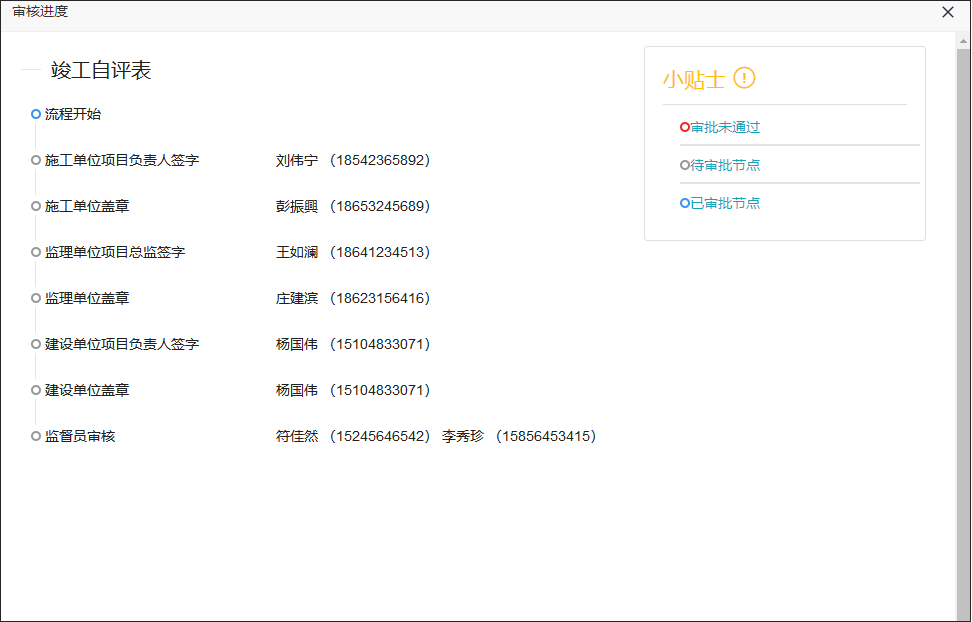Viewport: 972px width, 622px height.
Task: Click the node circle beside 监理单位盖章
Action: [x=36, y=298]
